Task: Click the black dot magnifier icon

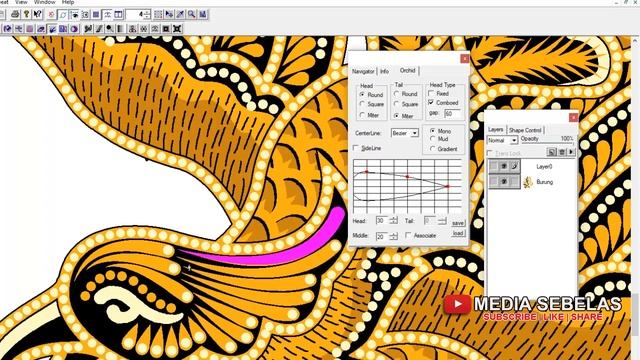Action: click(x=109, y=29)
